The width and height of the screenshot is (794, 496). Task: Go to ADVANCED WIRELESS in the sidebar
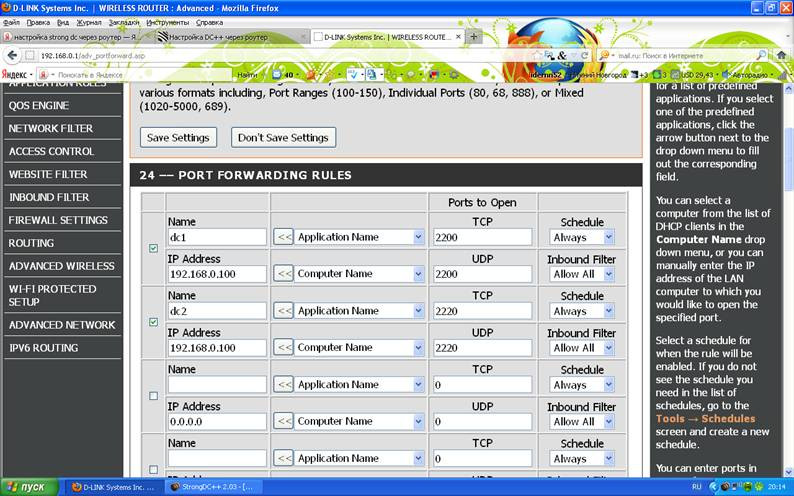[x=63, y=266]
